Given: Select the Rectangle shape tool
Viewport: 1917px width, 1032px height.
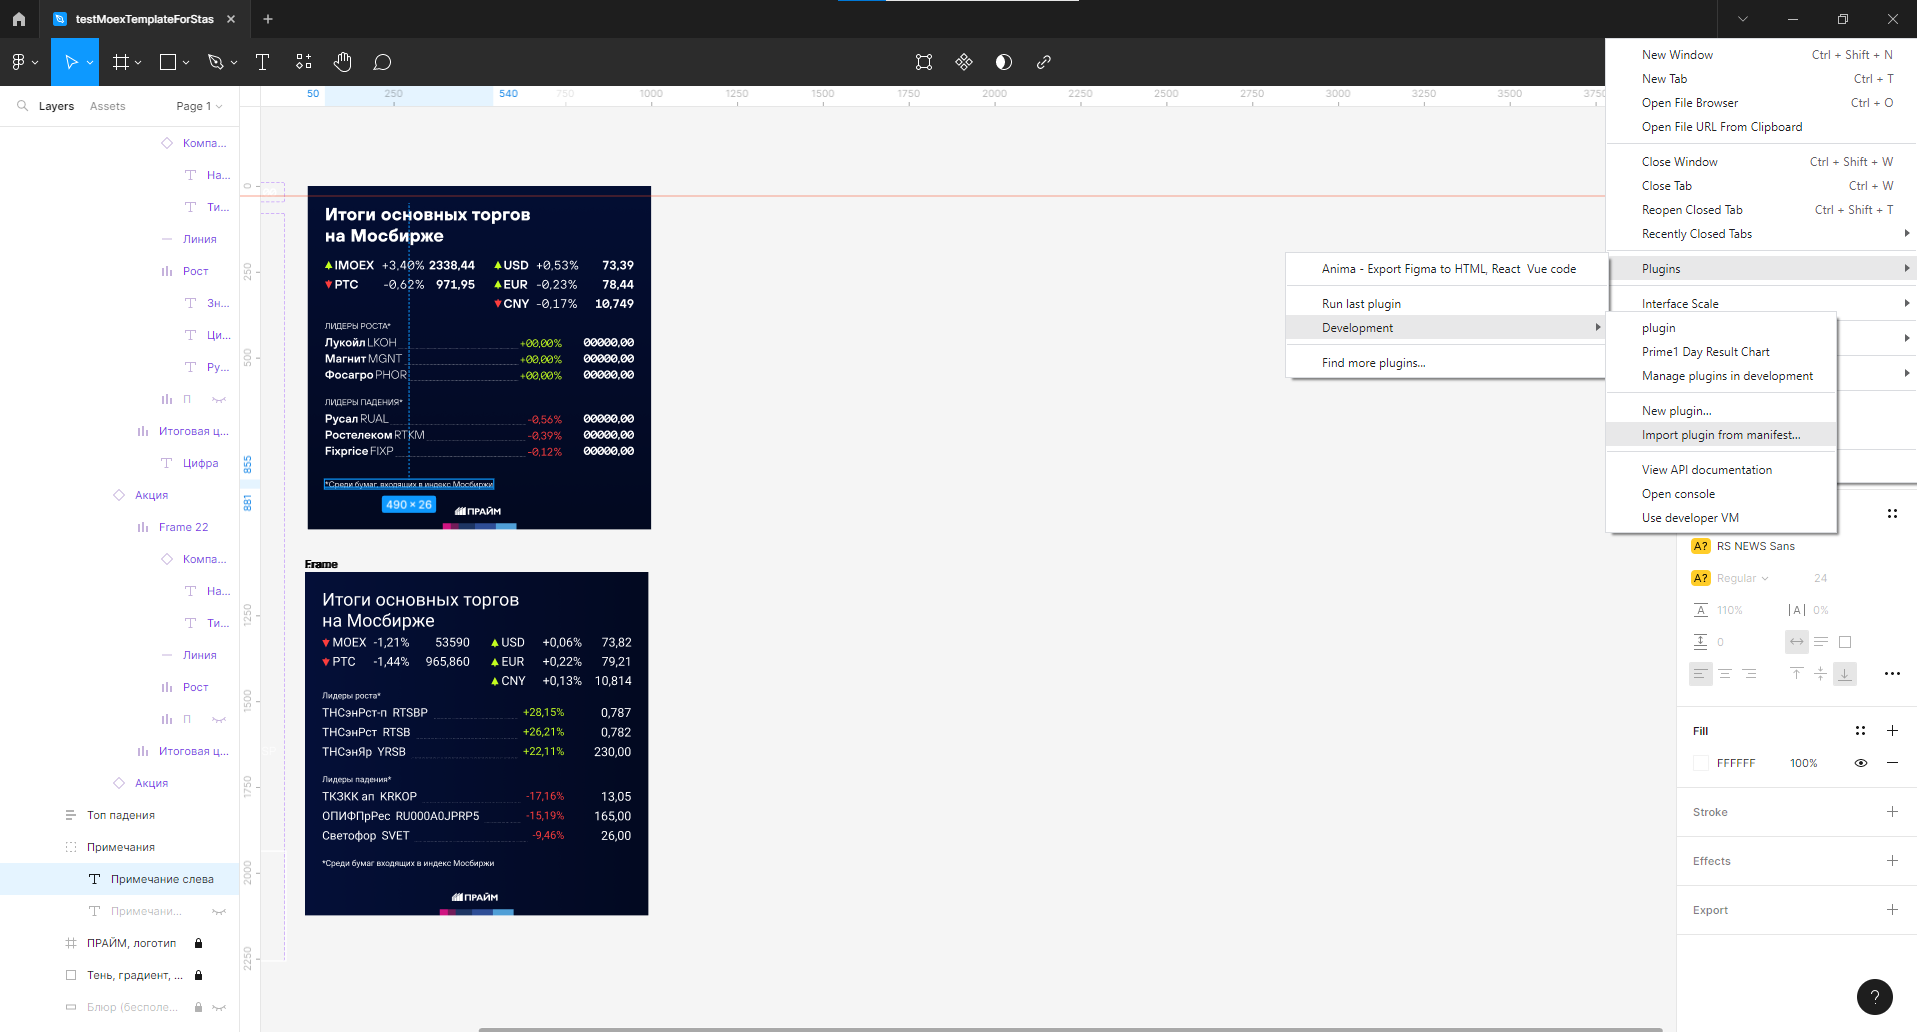Looking at the screenshot, I should point(168,62).
